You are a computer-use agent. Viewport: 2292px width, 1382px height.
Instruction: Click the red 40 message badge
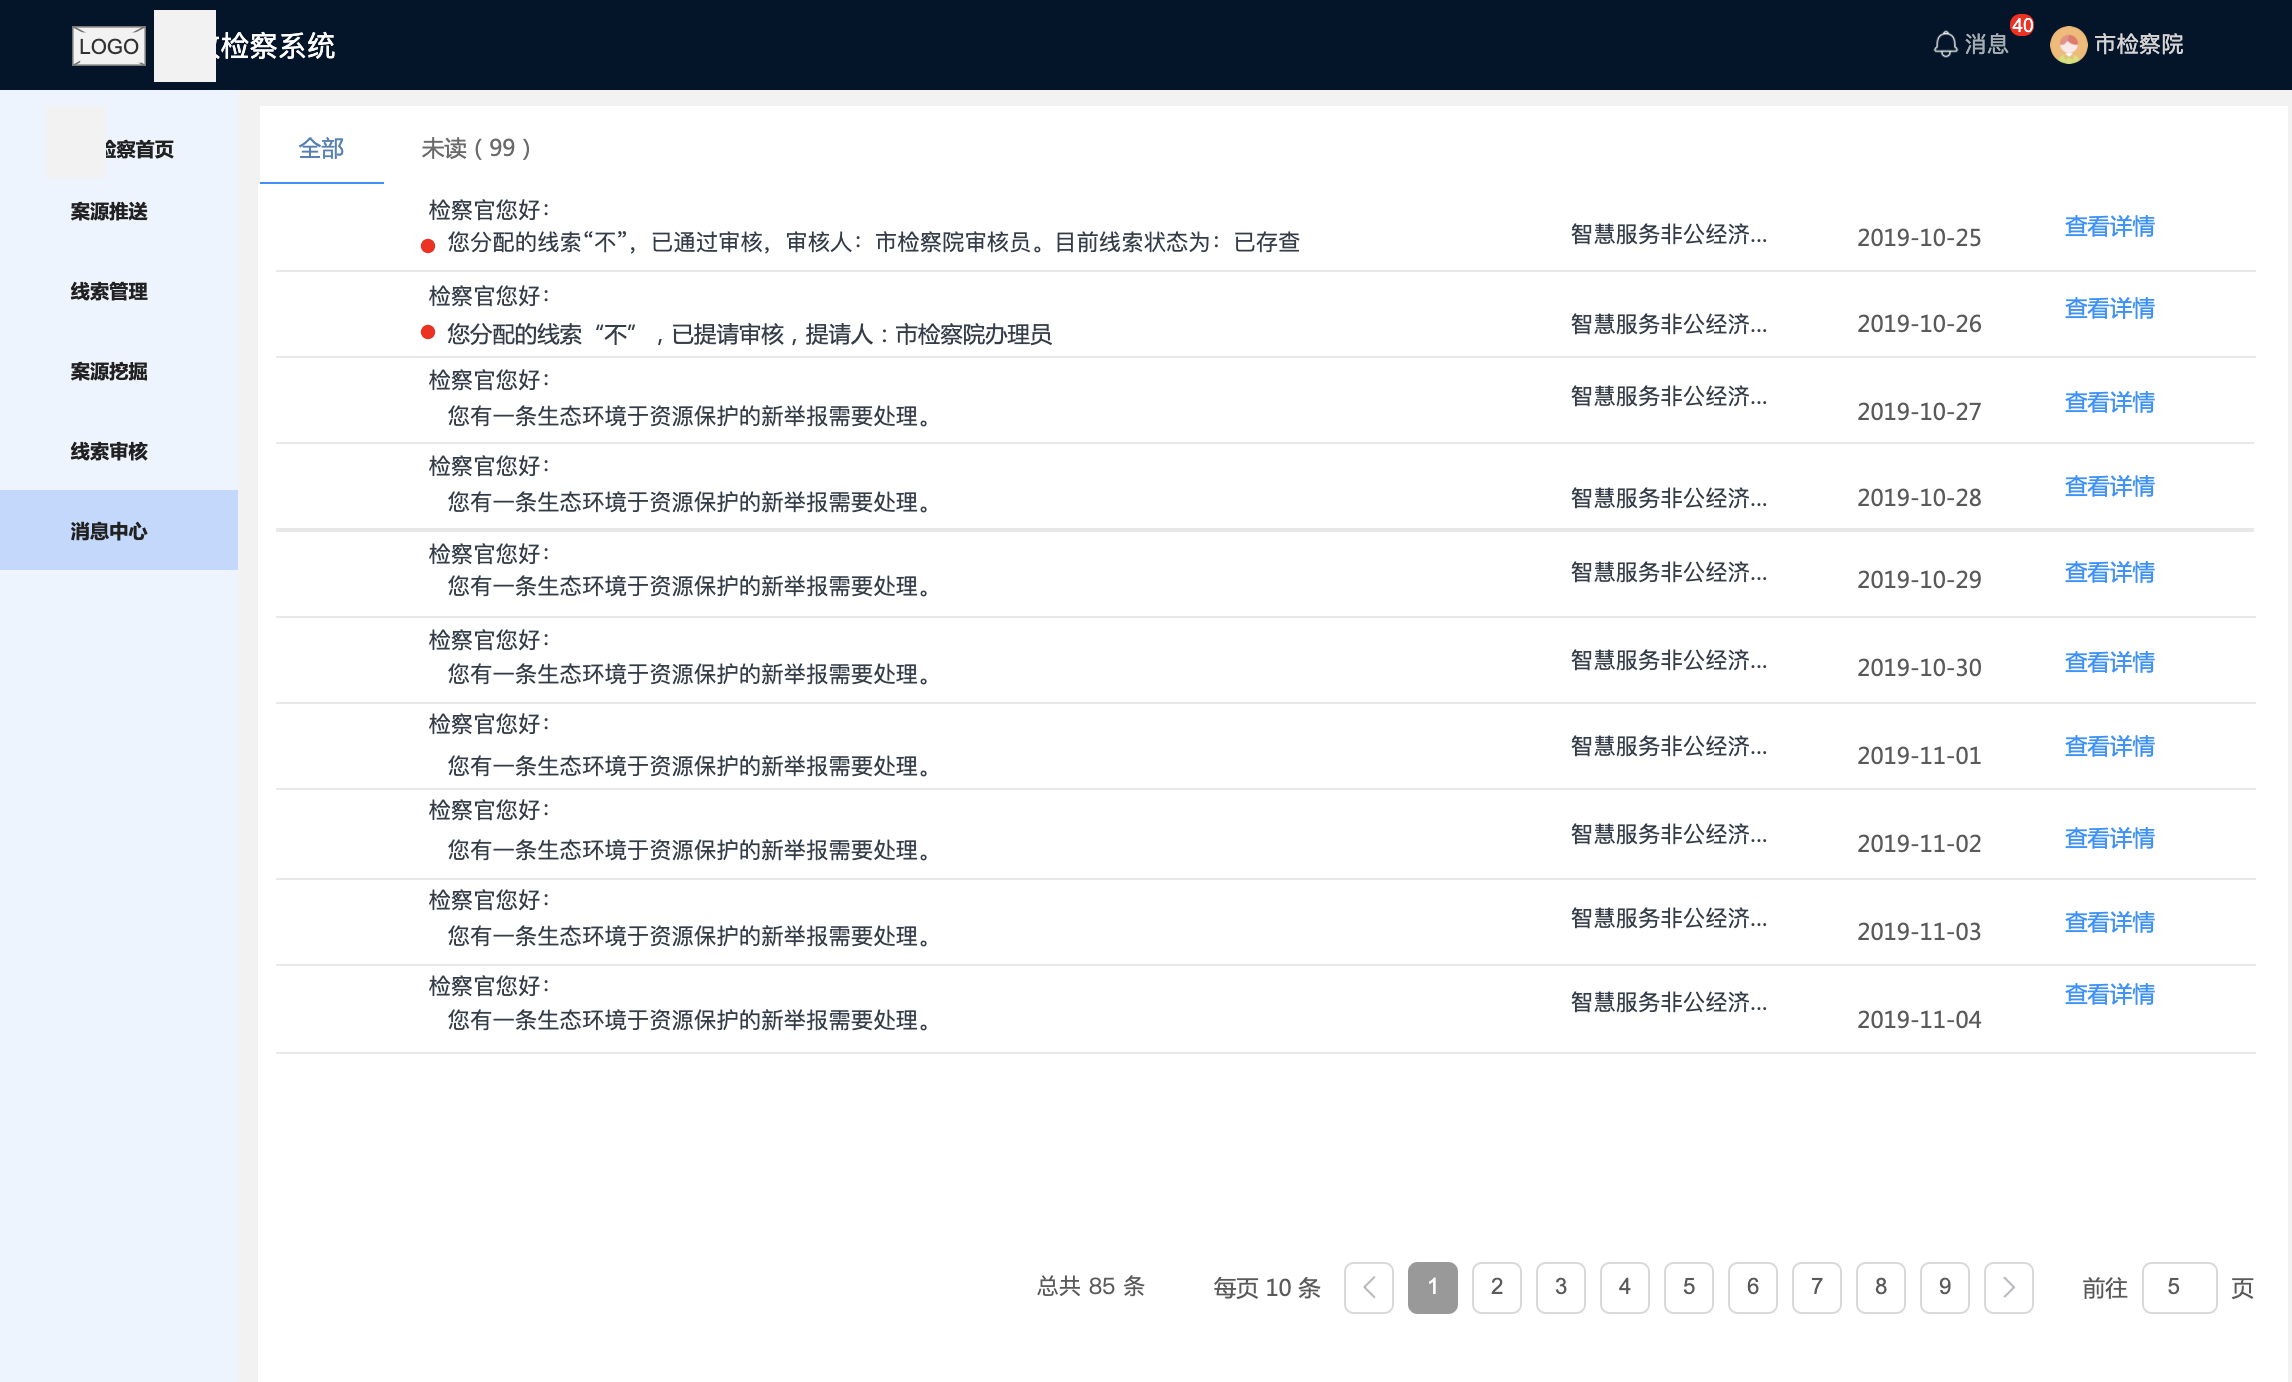coord(2022,26)
